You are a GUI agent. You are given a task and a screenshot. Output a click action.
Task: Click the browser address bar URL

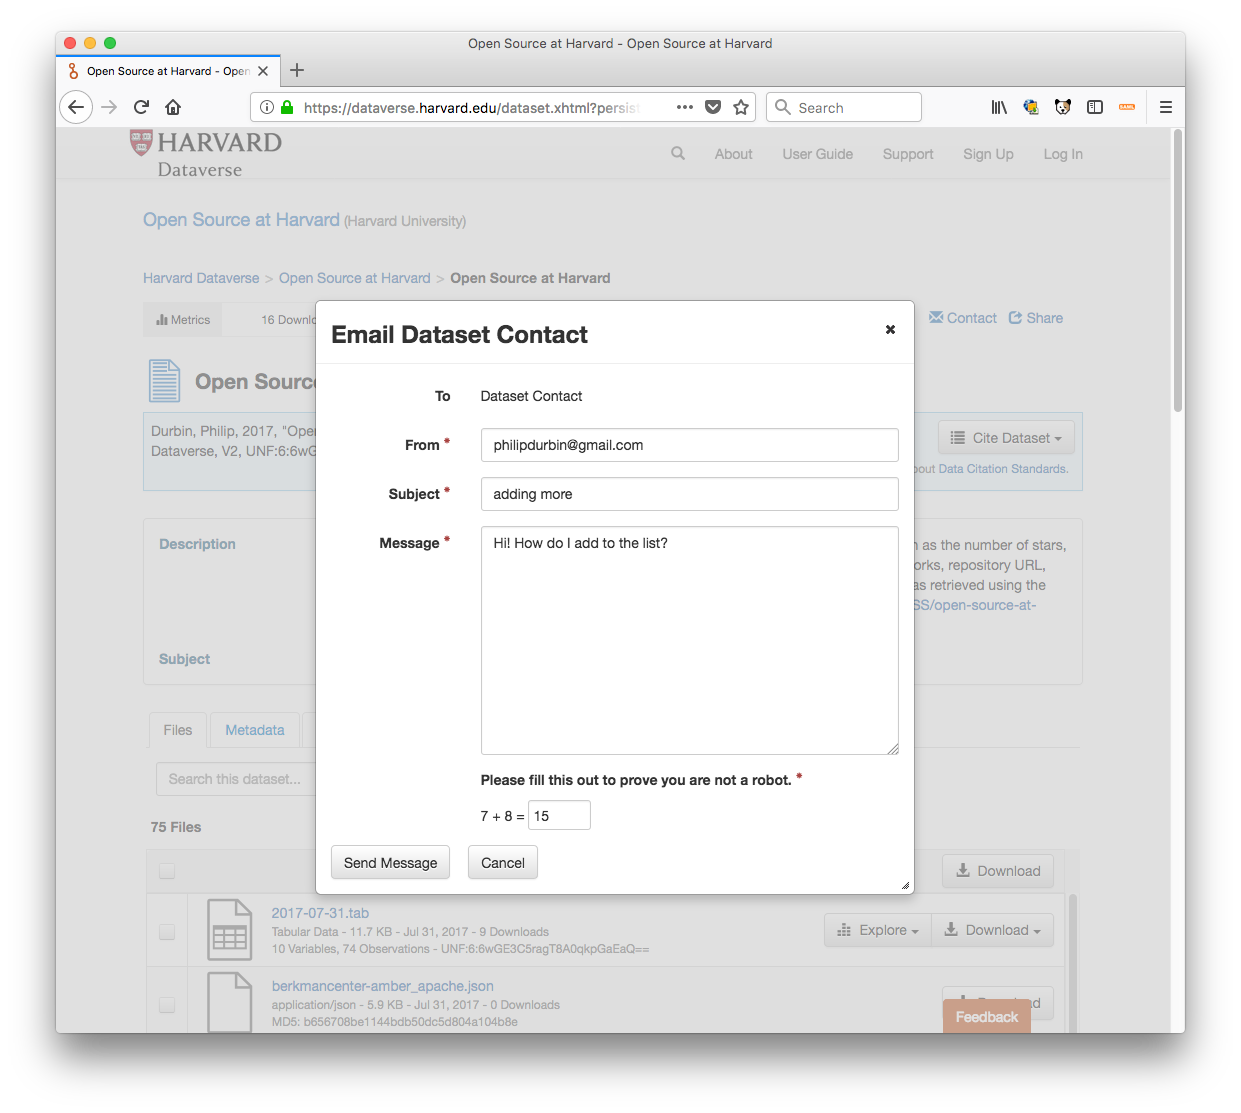point(470,108)
